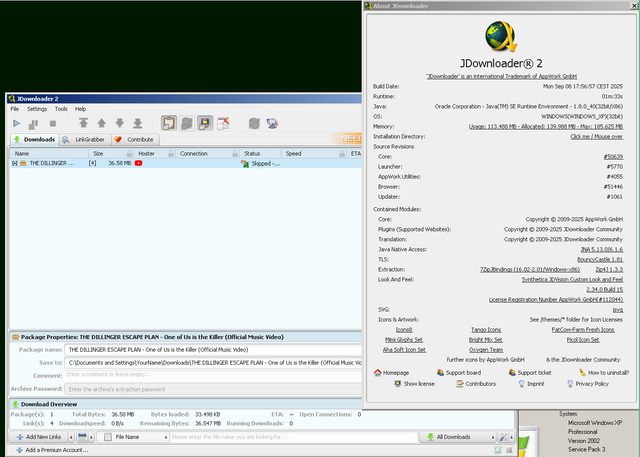Screen dimensions: 640x457
Task: Toggle the auto reconnect toolbar button
Action: (x=187, y=123)
